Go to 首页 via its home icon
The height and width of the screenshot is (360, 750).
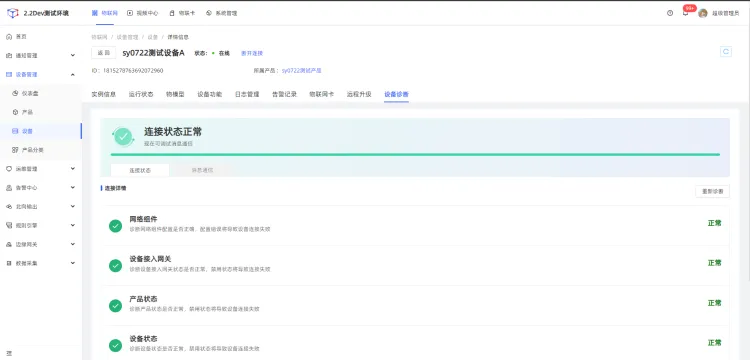(9, 36)
